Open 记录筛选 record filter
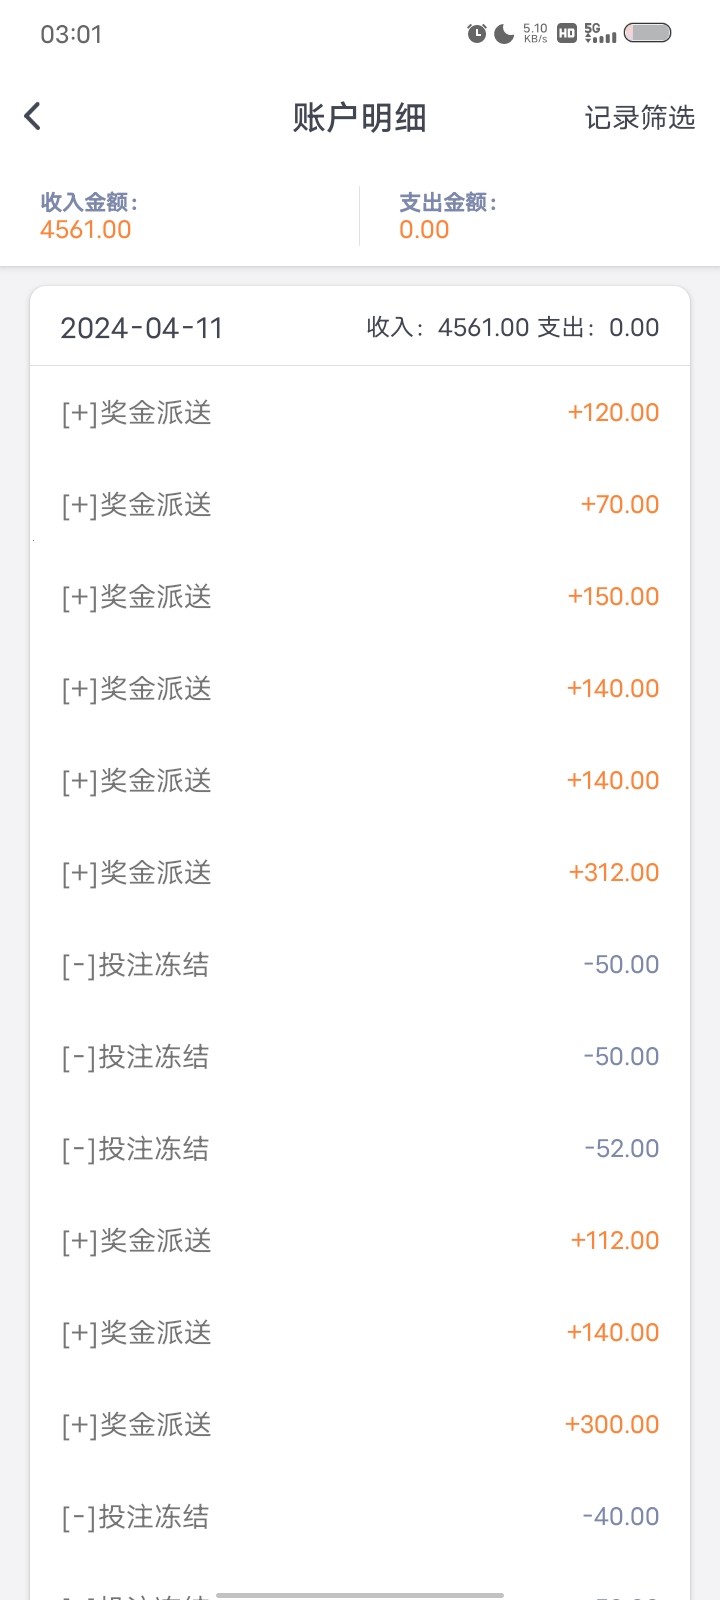The width and height of the screenshot is (720, 1600). coord(639,118)
